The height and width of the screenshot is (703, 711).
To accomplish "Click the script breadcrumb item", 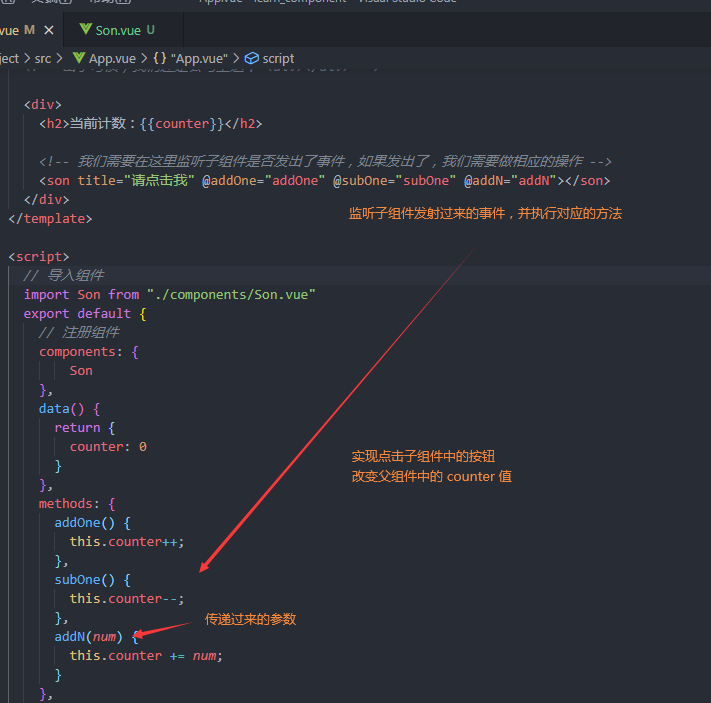I will [278, 59].
